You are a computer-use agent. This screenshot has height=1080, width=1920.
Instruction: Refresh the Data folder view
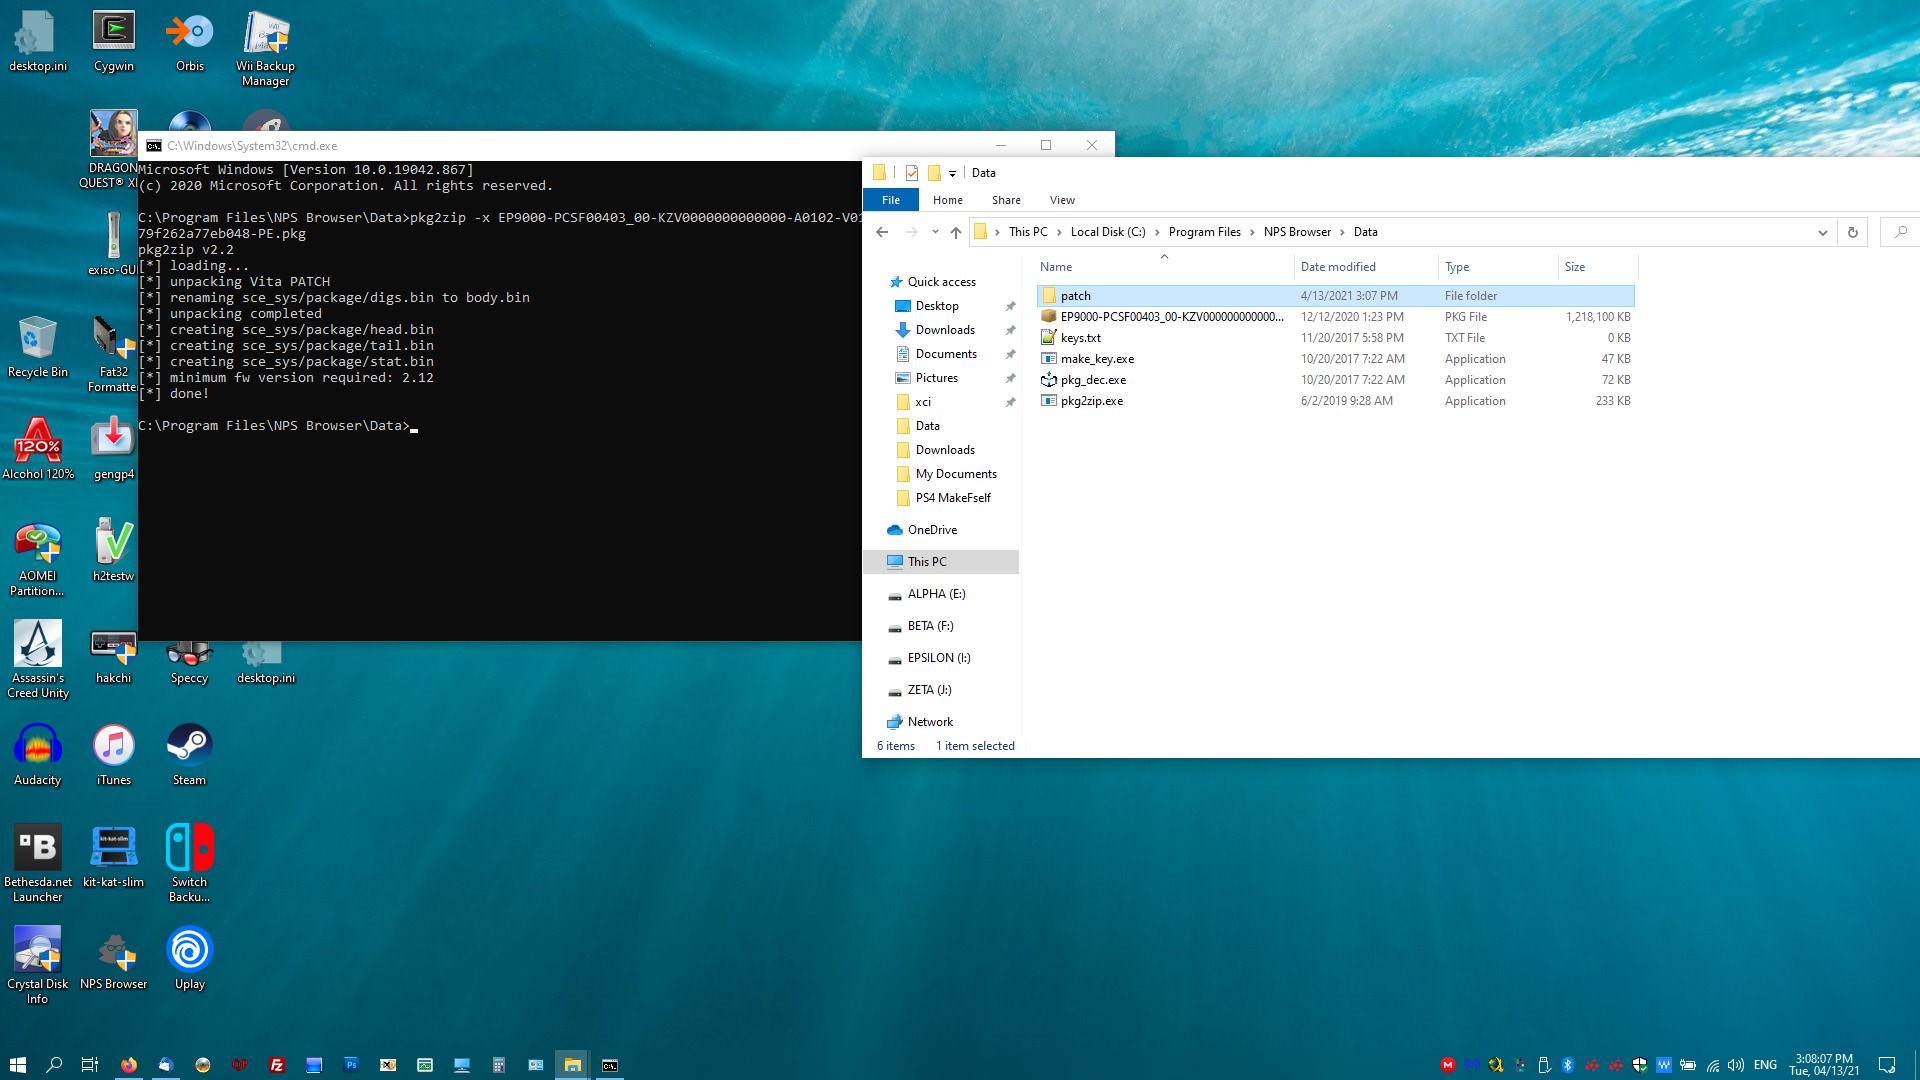coord(1852,232)
